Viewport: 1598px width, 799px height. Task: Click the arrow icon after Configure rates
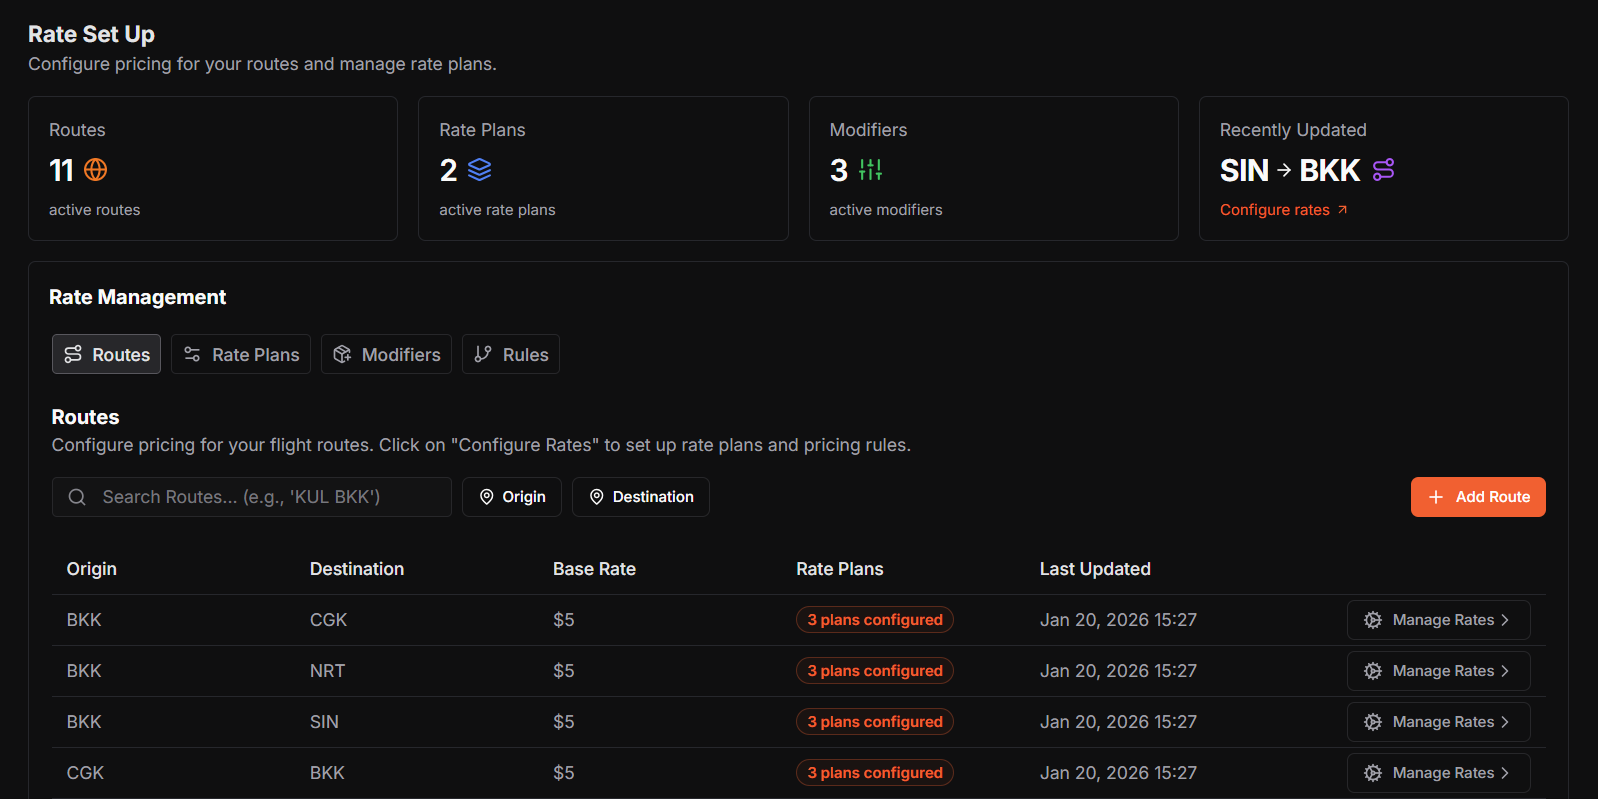tap(1342, 210)
